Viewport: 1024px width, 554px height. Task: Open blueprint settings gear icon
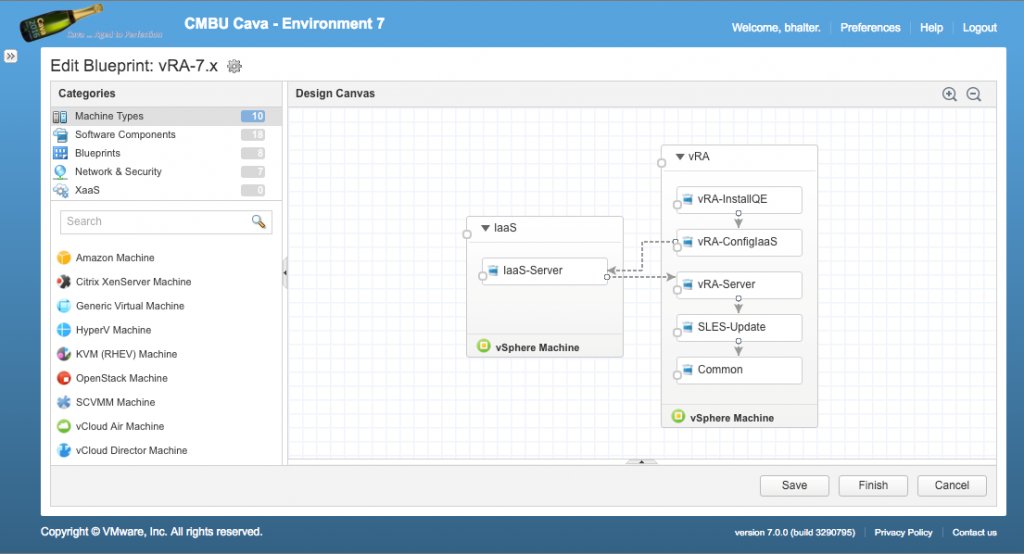(x=234, y=66)
